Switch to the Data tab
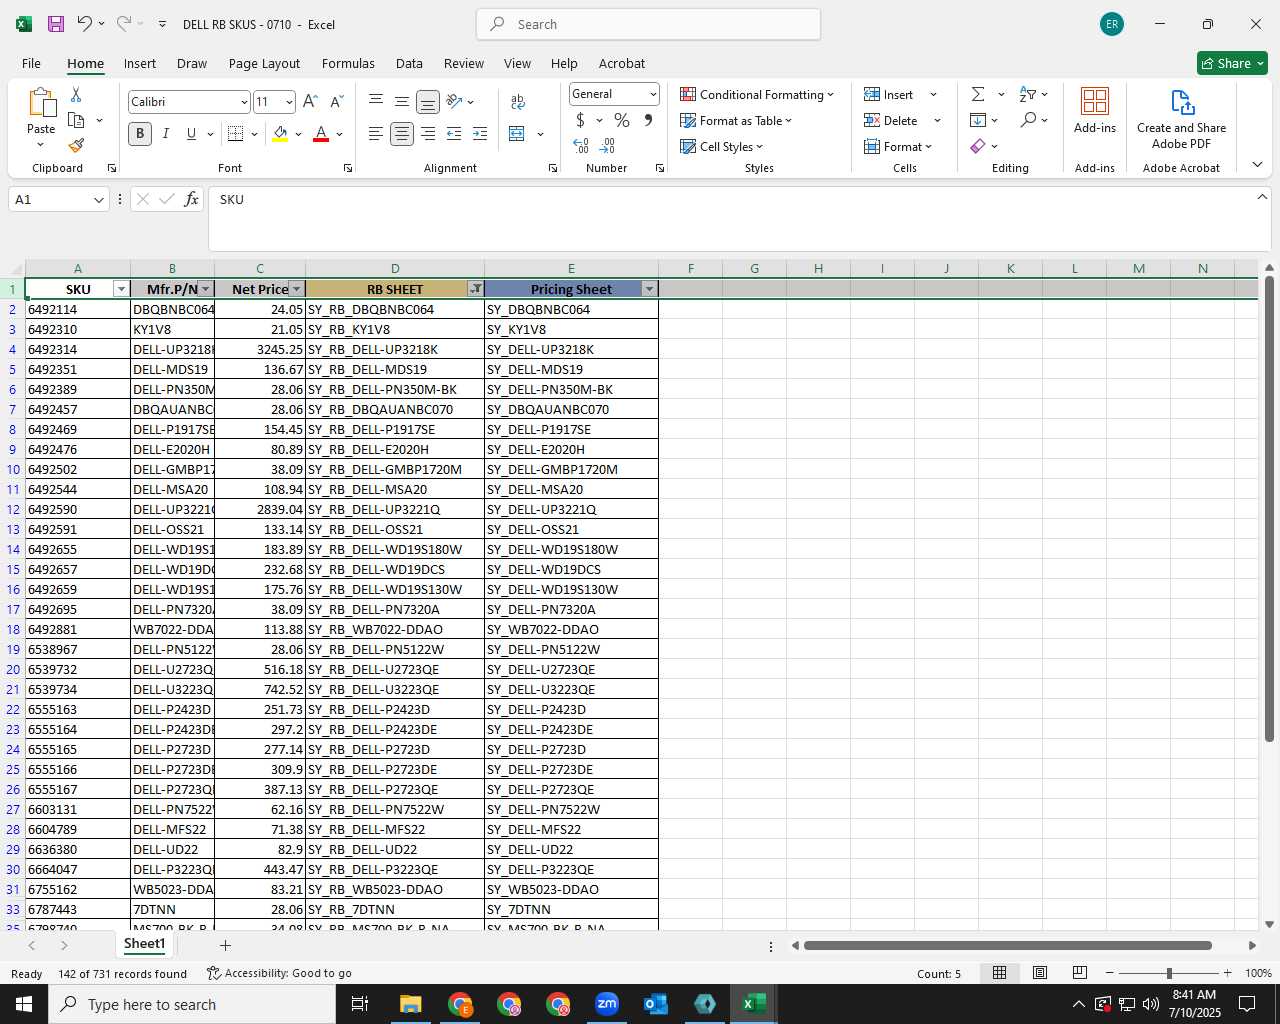 click(409, 63)
